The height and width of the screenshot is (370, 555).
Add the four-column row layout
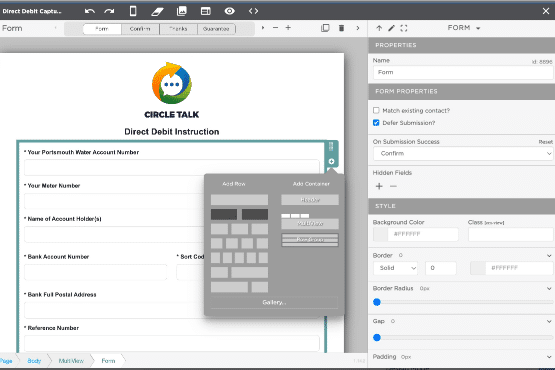click(x=239, y=243)
